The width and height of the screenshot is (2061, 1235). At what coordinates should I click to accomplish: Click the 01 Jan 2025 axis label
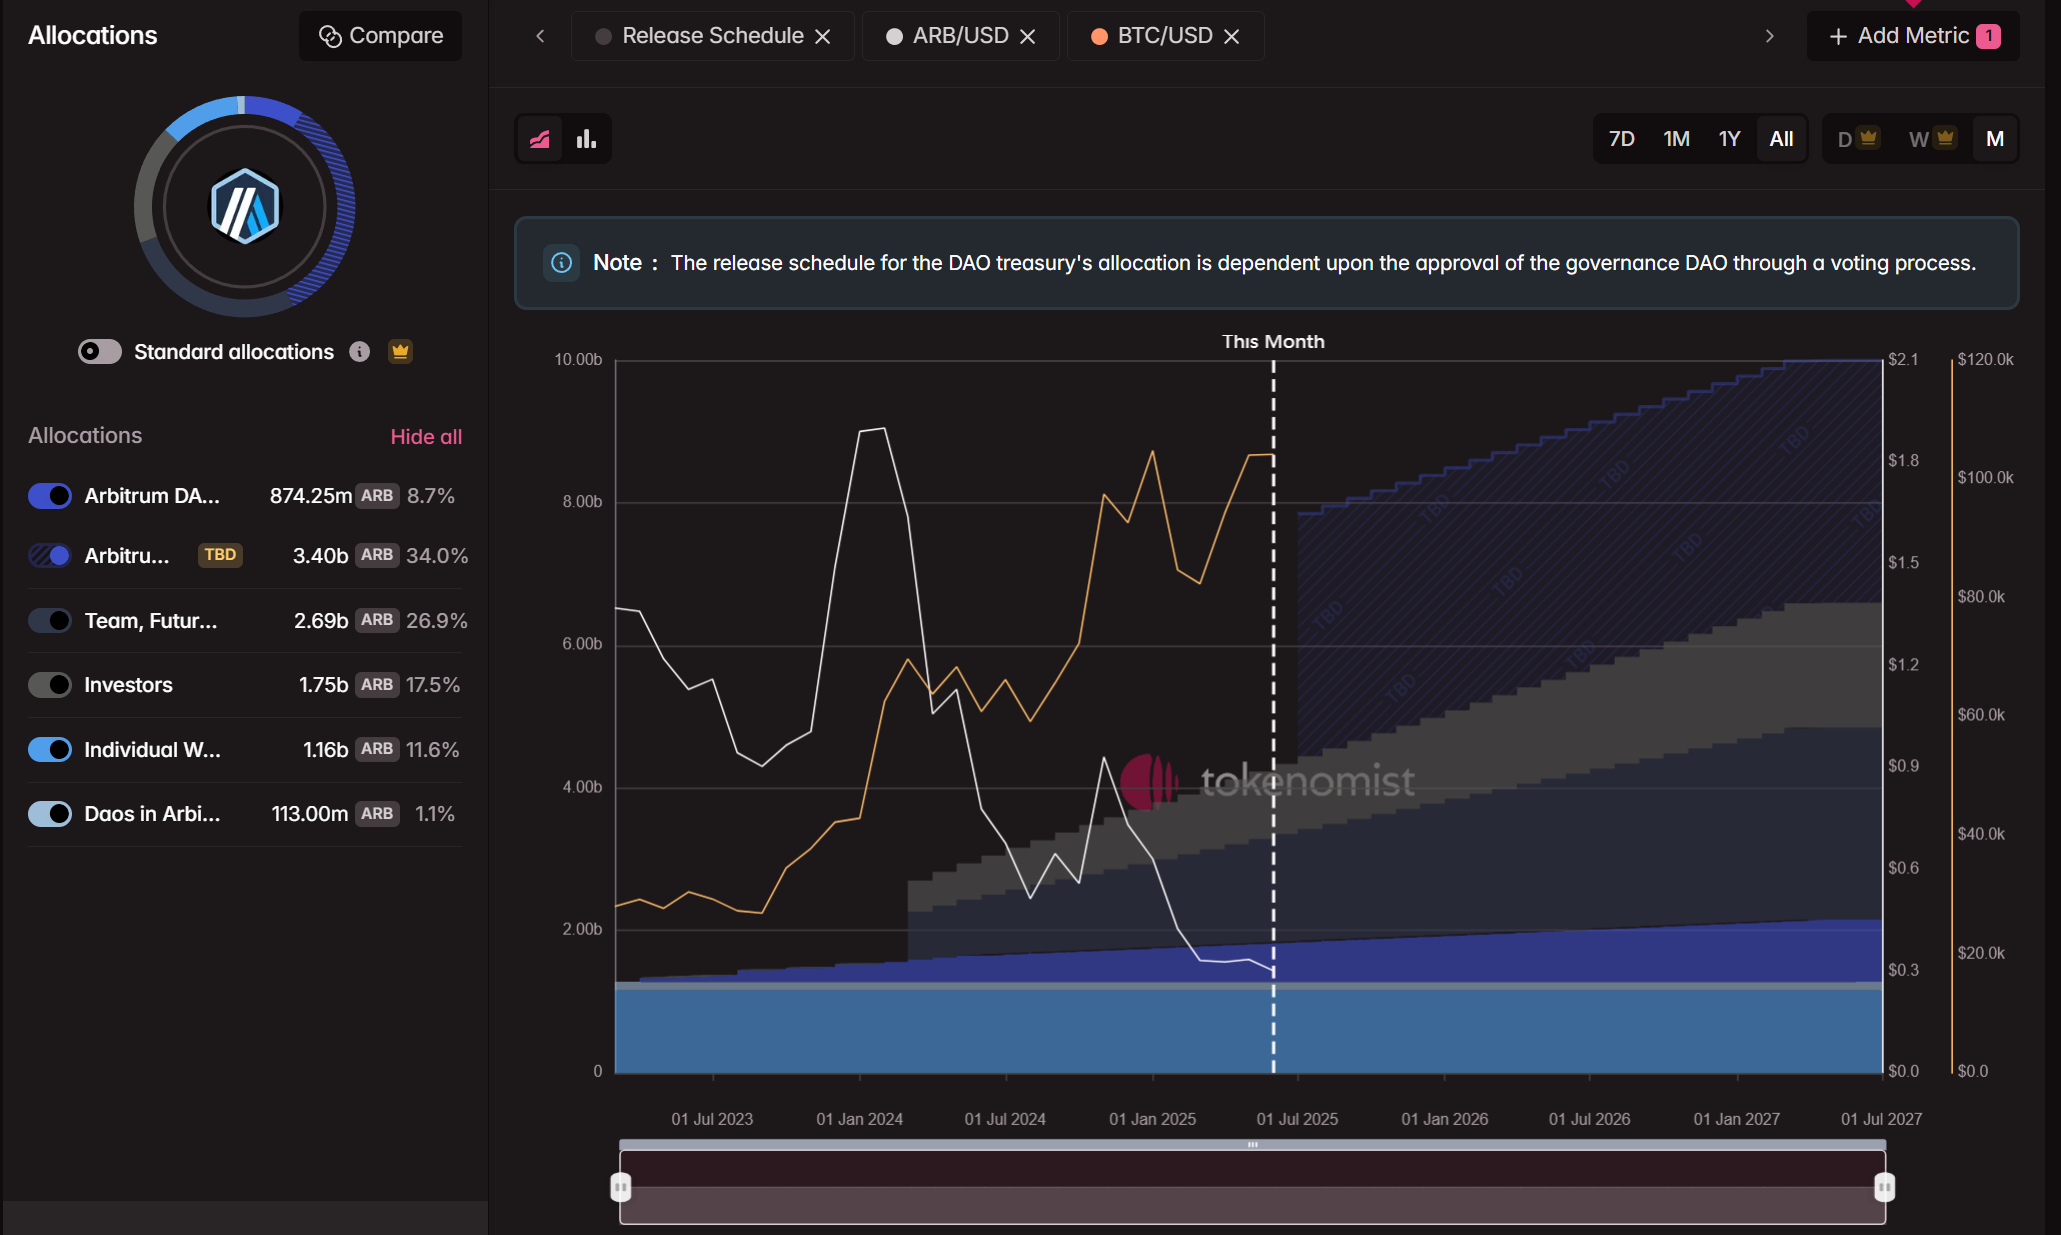click(1152, 1119)
